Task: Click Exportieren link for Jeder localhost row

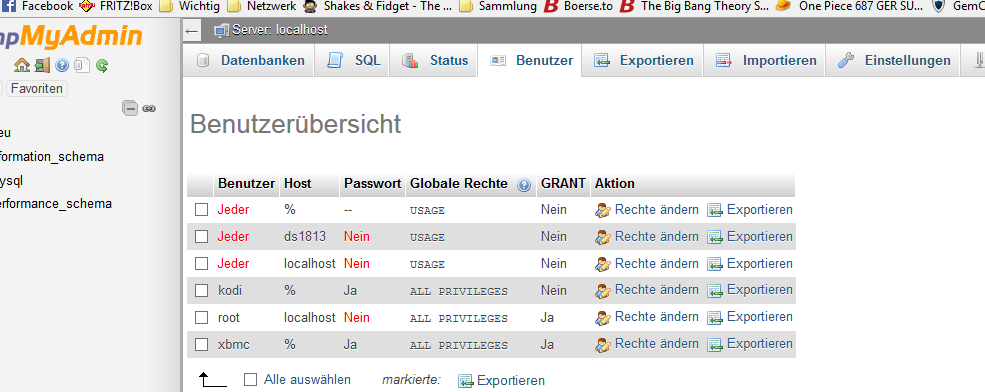Action: 750,264
